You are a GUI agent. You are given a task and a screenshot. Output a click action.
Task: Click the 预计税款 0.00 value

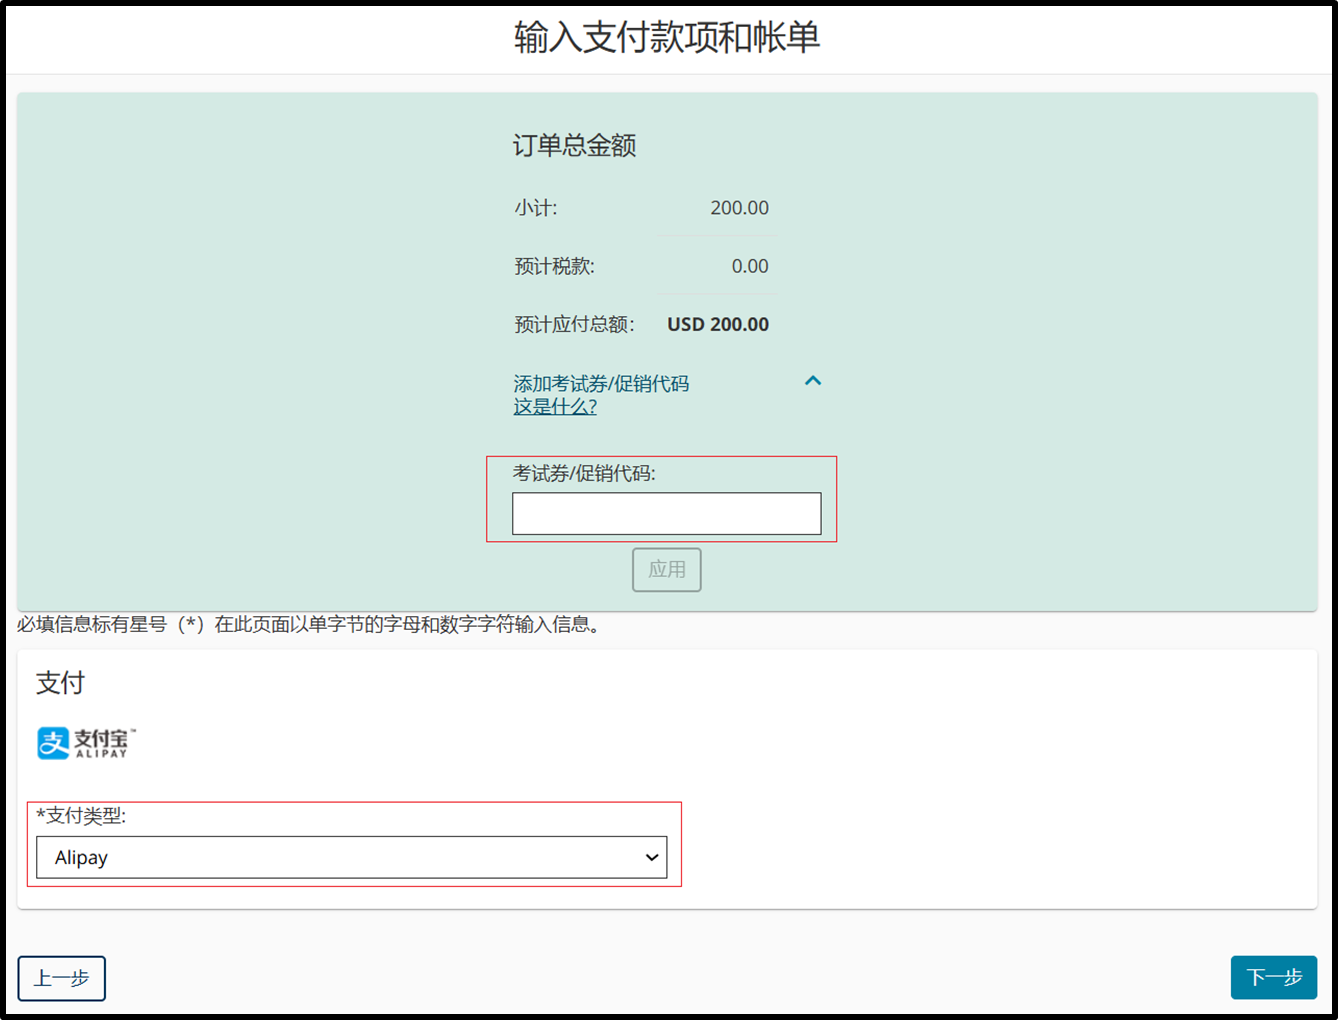tap(750, 266)
